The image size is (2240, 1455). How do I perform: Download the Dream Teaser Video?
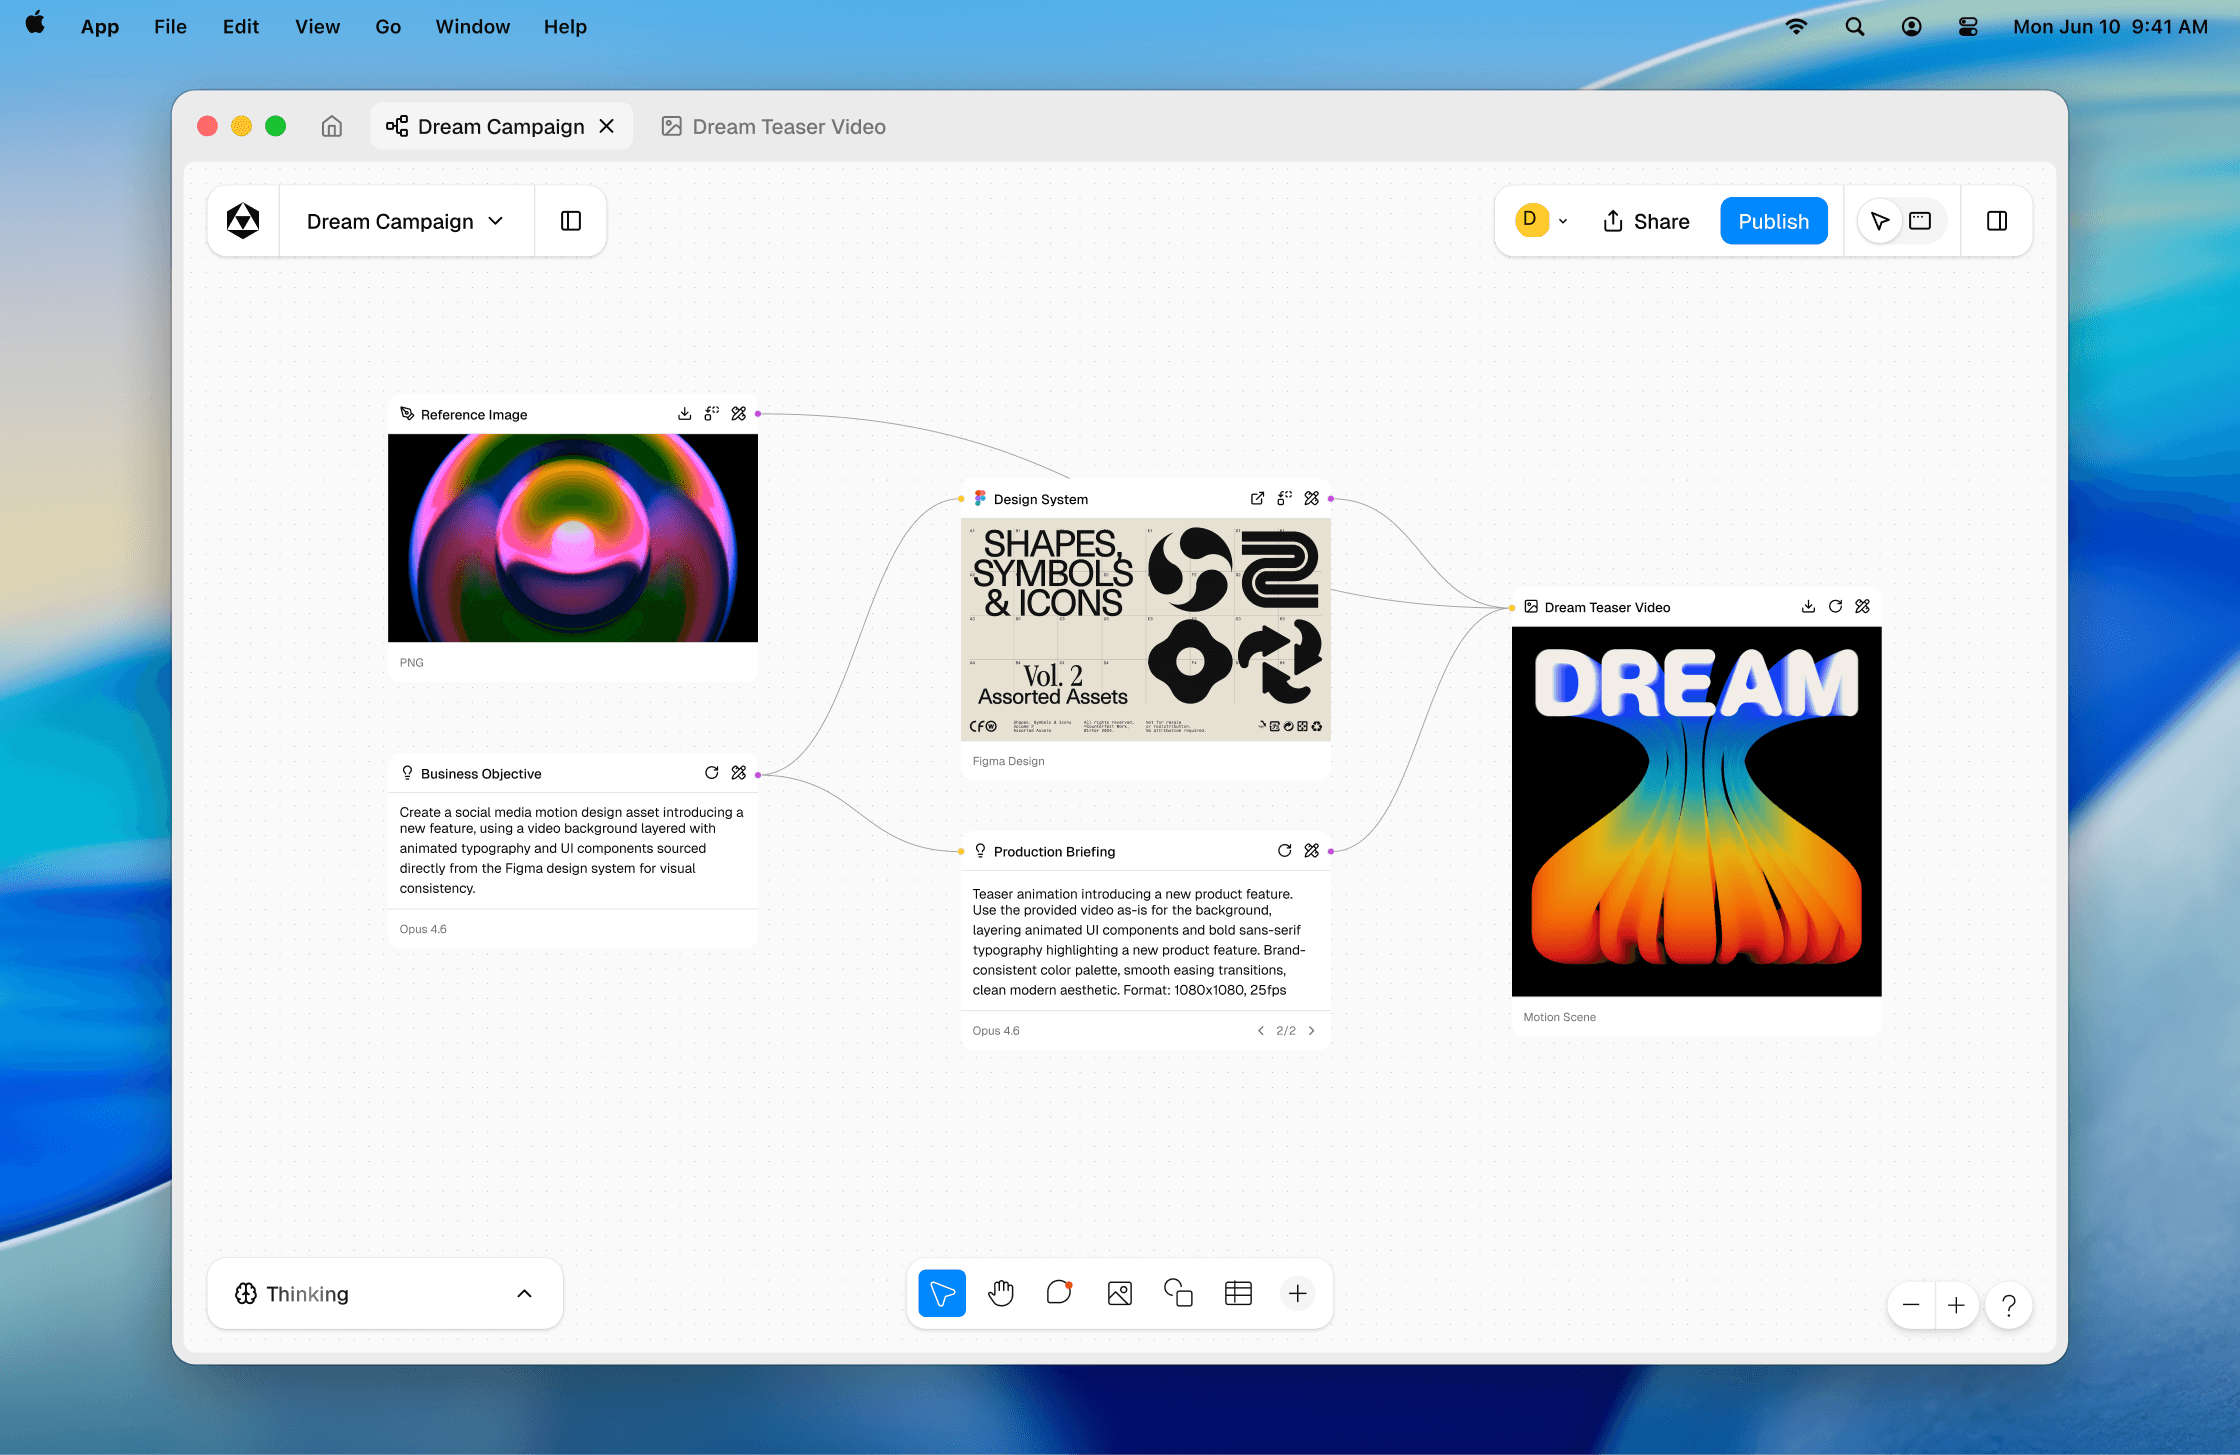1808,607
